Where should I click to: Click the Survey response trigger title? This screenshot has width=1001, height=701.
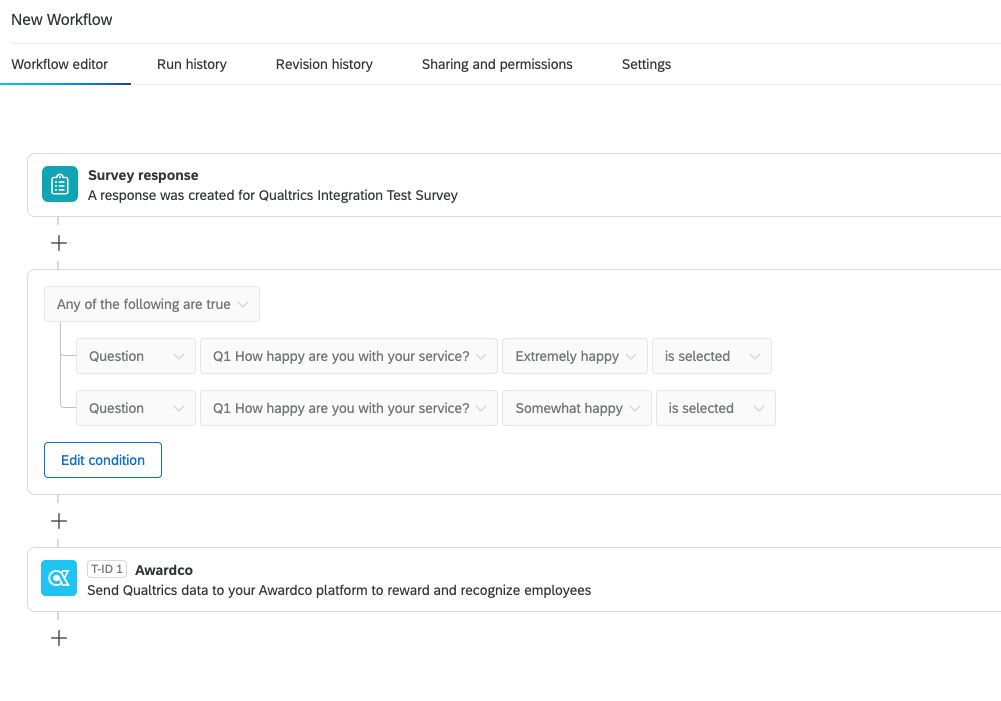[x=143, y=175]
